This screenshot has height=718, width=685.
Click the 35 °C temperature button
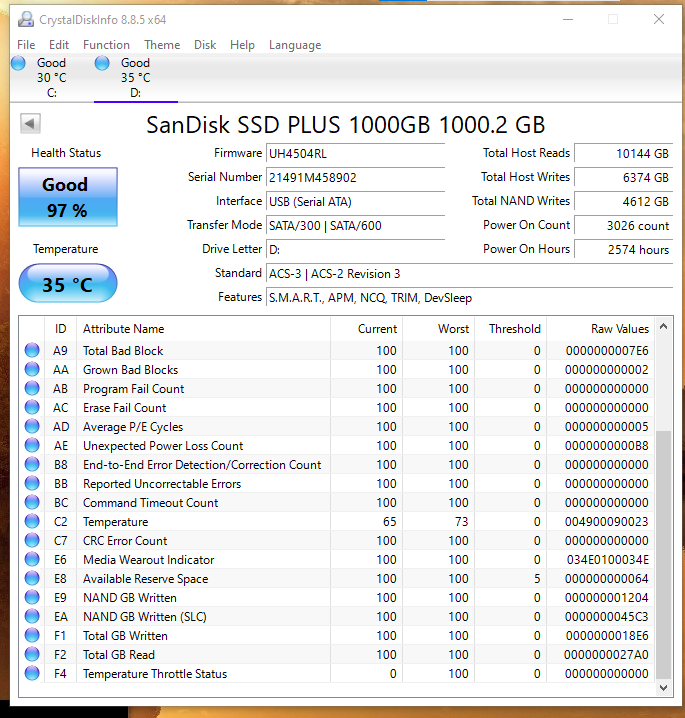(68, 283)
